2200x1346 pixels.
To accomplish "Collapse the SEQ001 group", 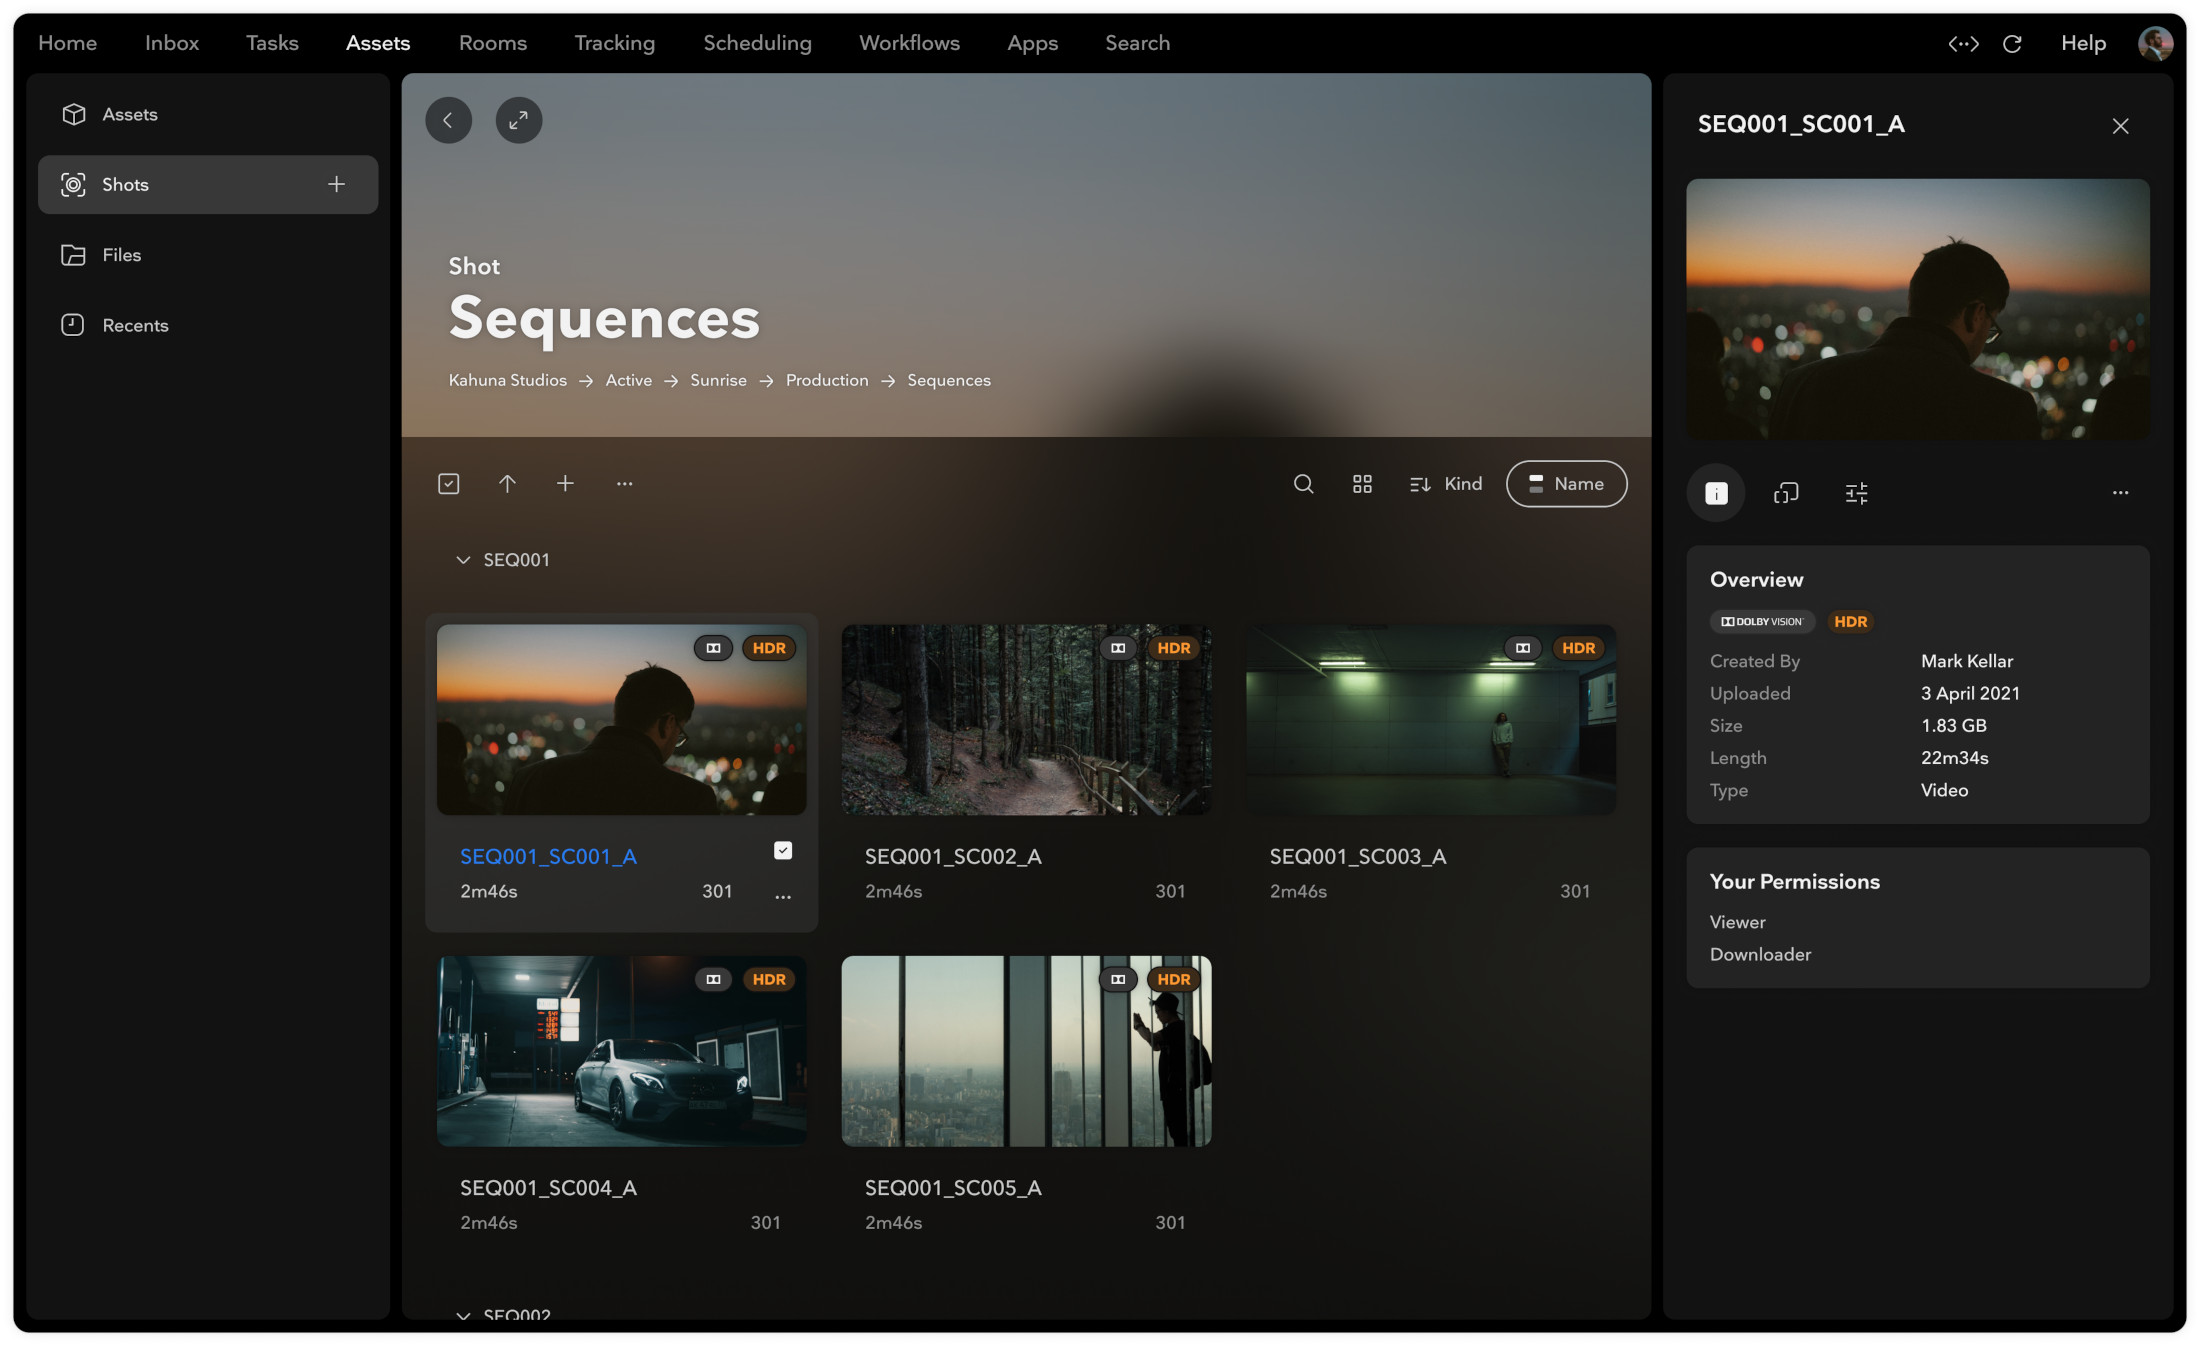I will pyautogui.click(x=463, y=560).
